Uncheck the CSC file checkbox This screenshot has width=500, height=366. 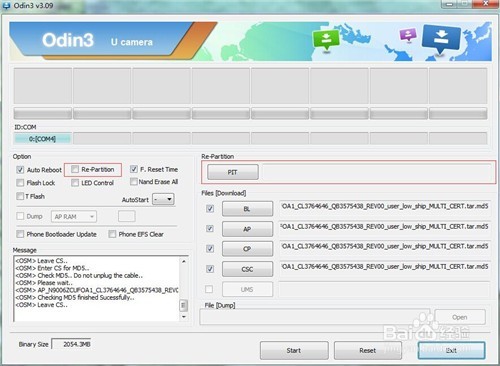[x=210, y=269]
